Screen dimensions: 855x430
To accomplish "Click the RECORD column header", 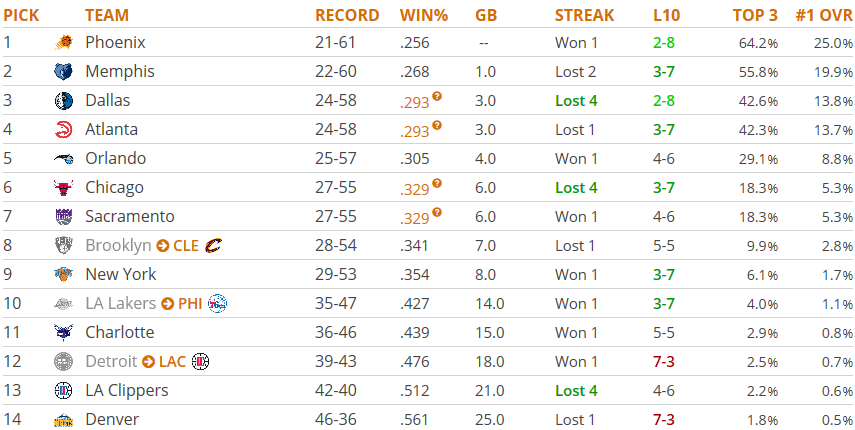I will pyautogui.click(x=347, y=15).
